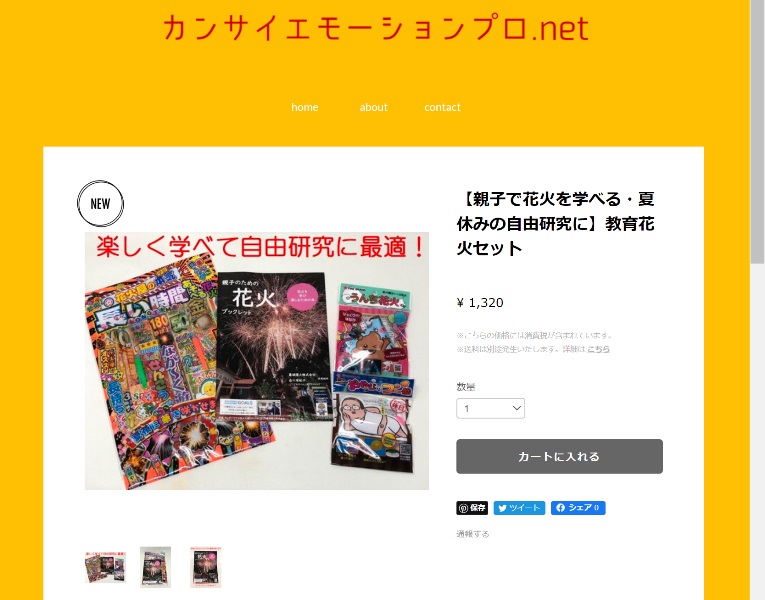Click the product title 教育花火セット
Image resolution: width=765 pixels, height=600 pixels.
[x=556, y=223]
